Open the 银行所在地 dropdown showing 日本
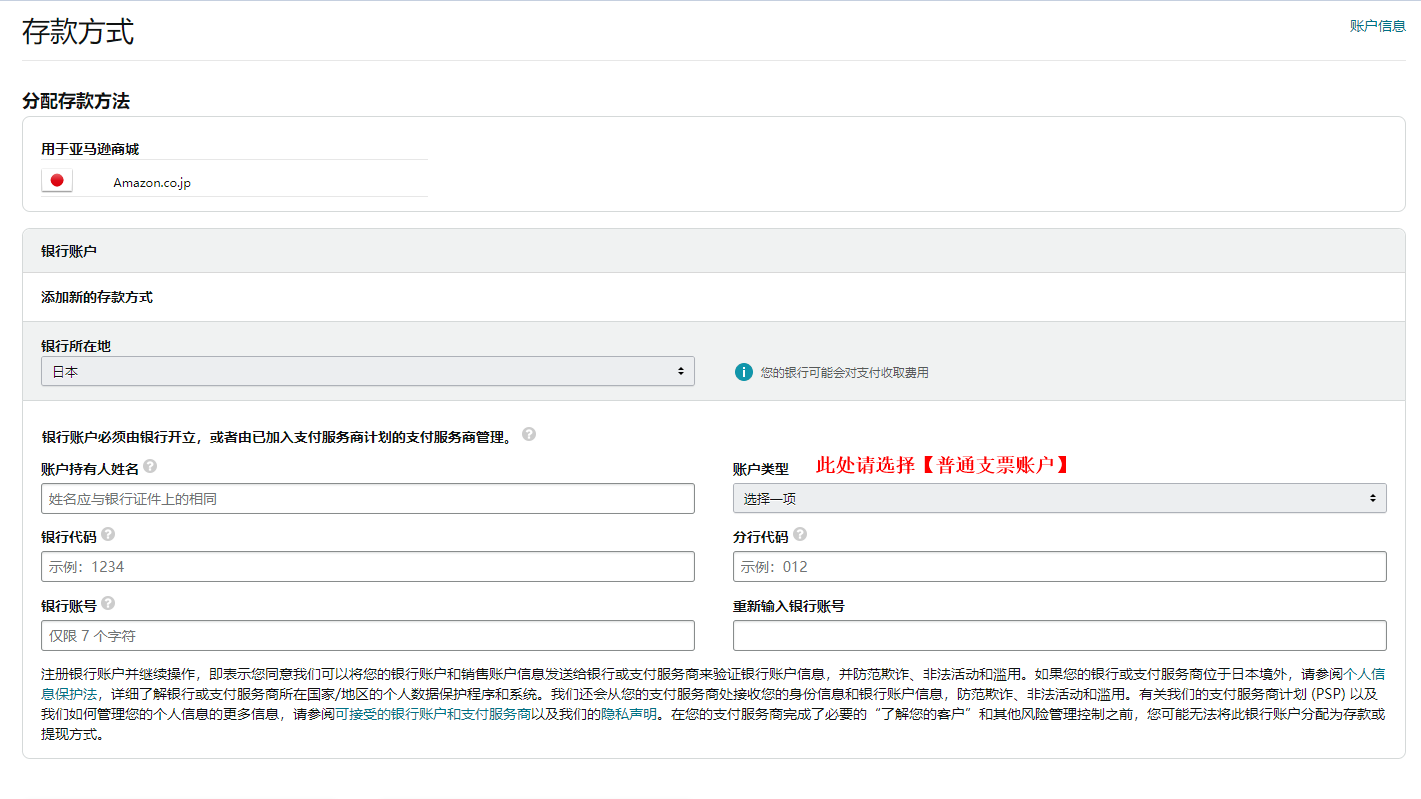Screen dimensions: 1421x799 pyautogui.click(x=365, y=371)
